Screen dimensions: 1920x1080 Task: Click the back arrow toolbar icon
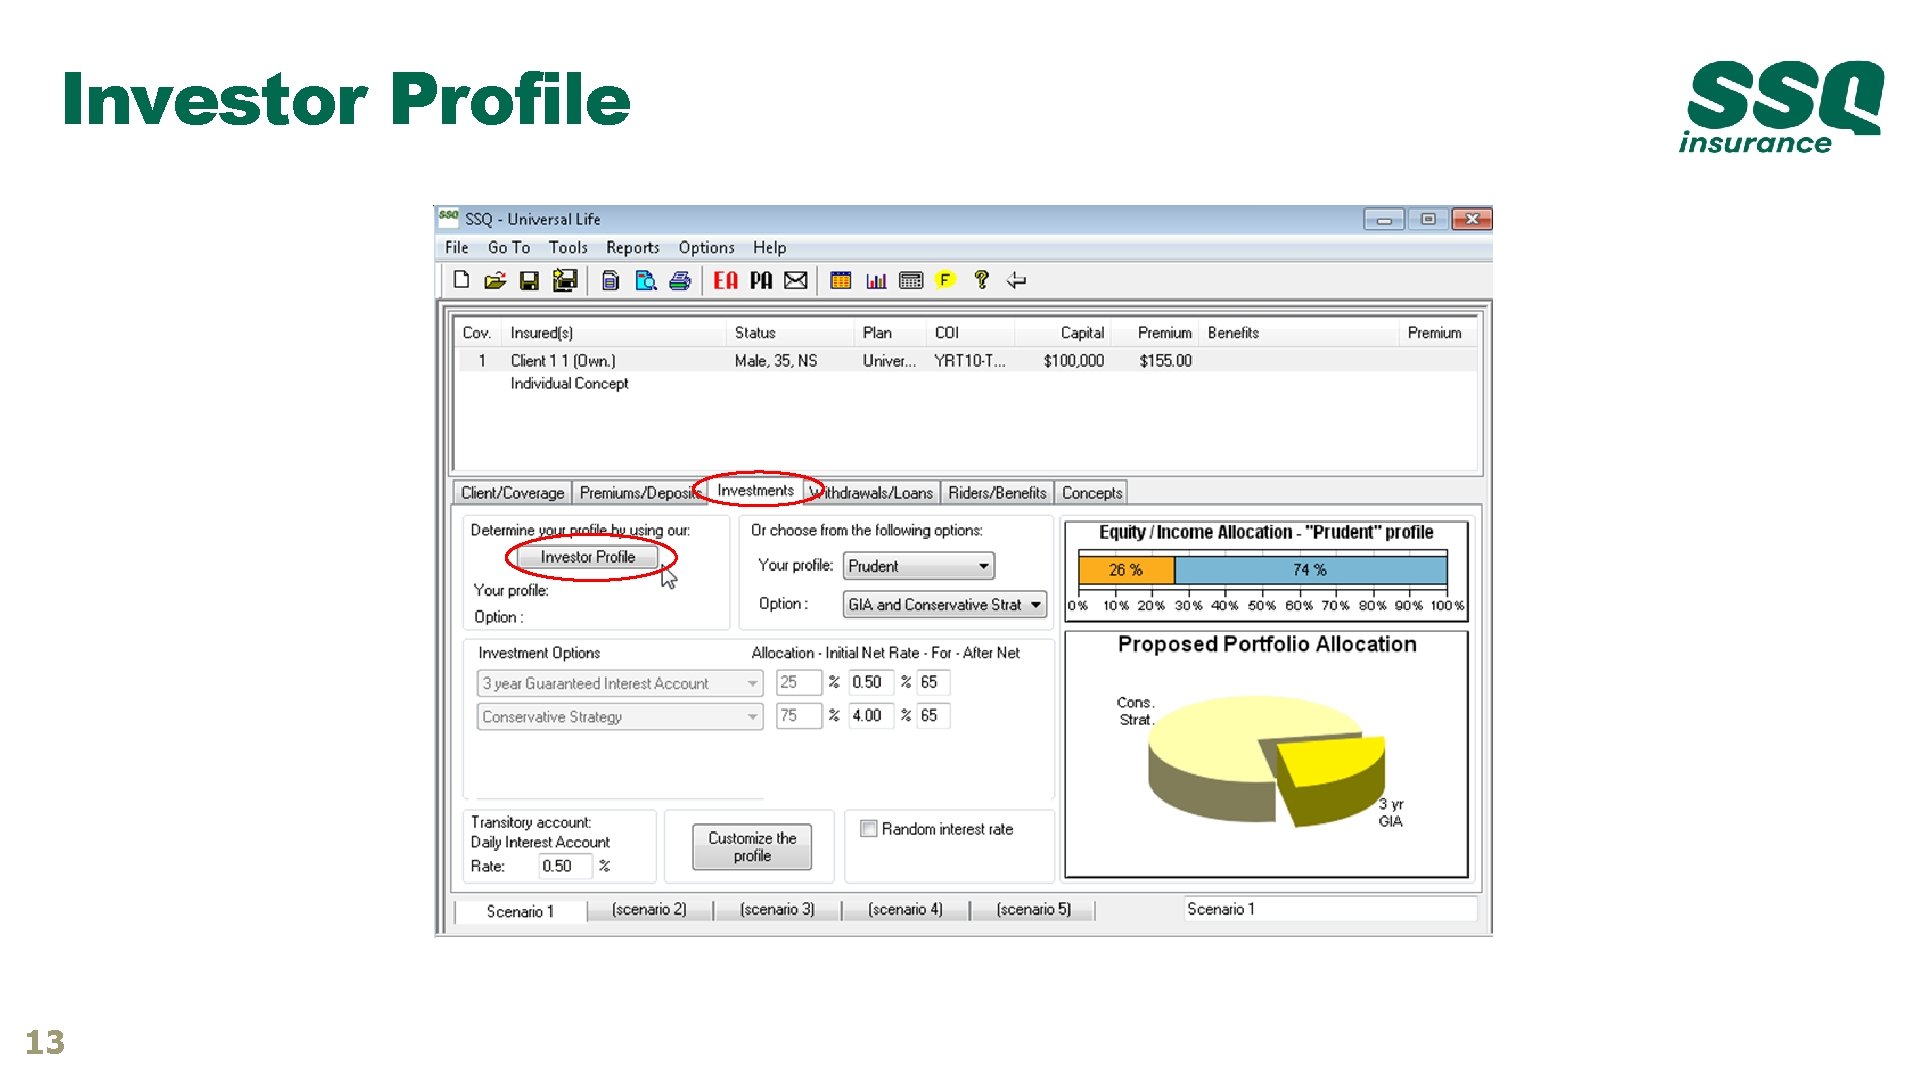point(1016,281)
